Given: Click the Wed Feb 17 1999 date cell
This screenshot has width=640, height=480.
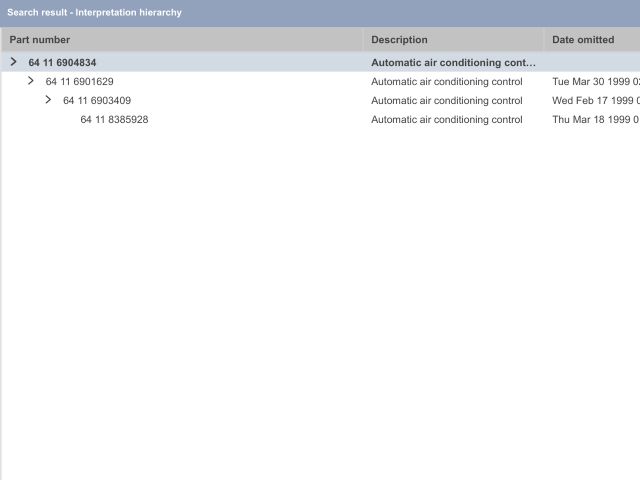Looking at the screenshot, I should (595, 100).
